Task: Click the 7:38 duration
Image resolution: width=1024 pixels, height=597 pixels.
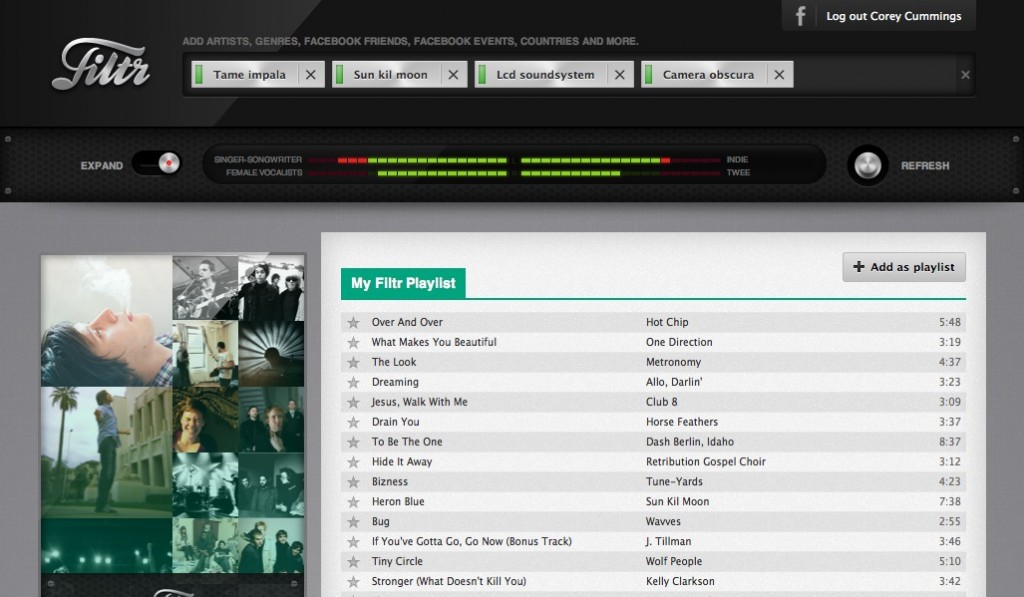Action: (x=950, y=502)
